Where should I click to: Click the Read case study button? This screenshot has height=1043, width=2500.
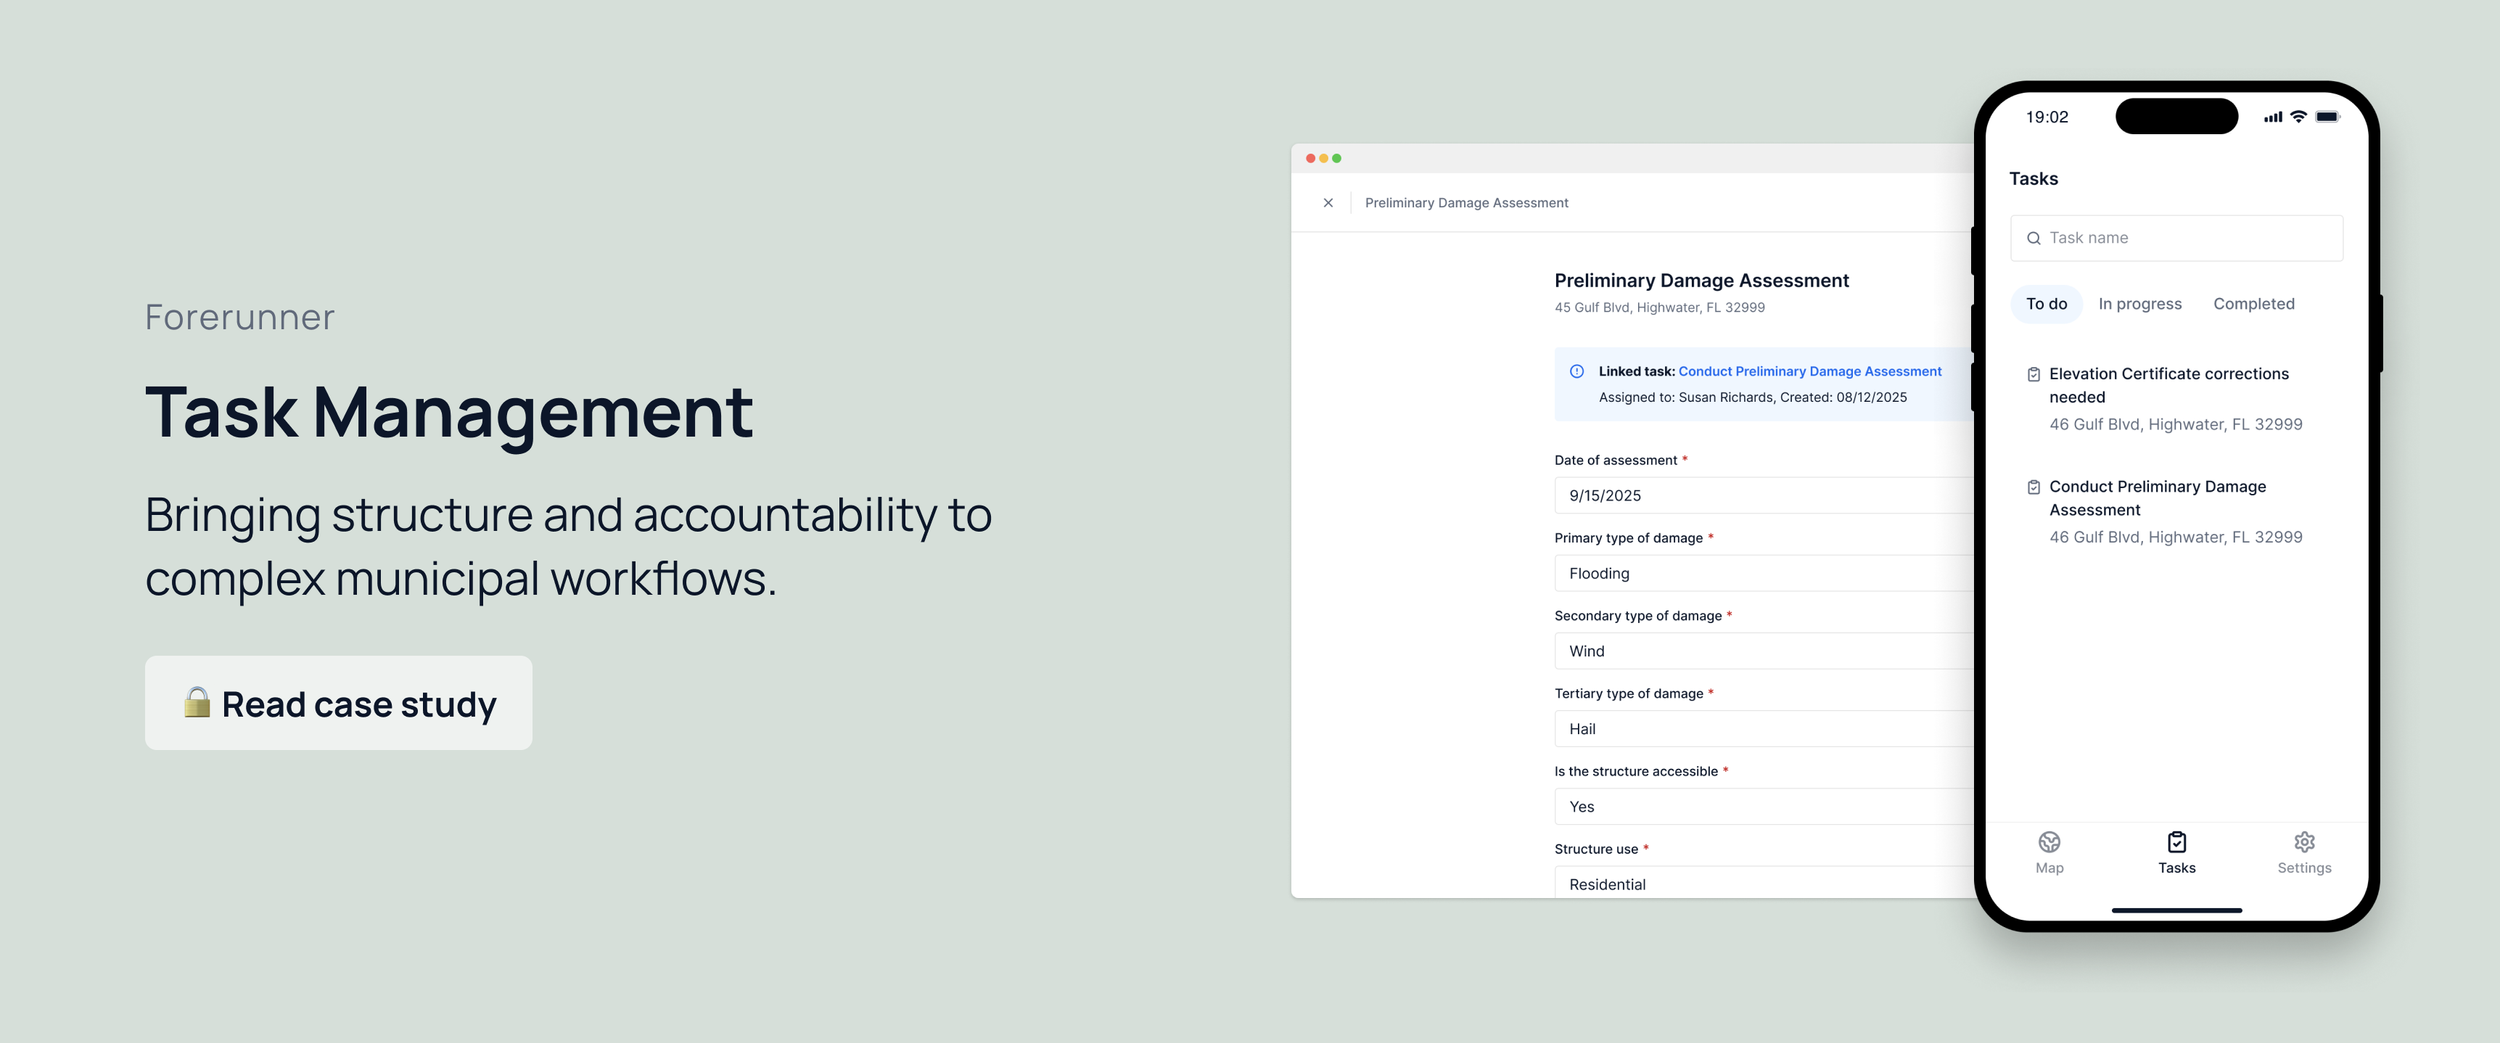(338, 703)
